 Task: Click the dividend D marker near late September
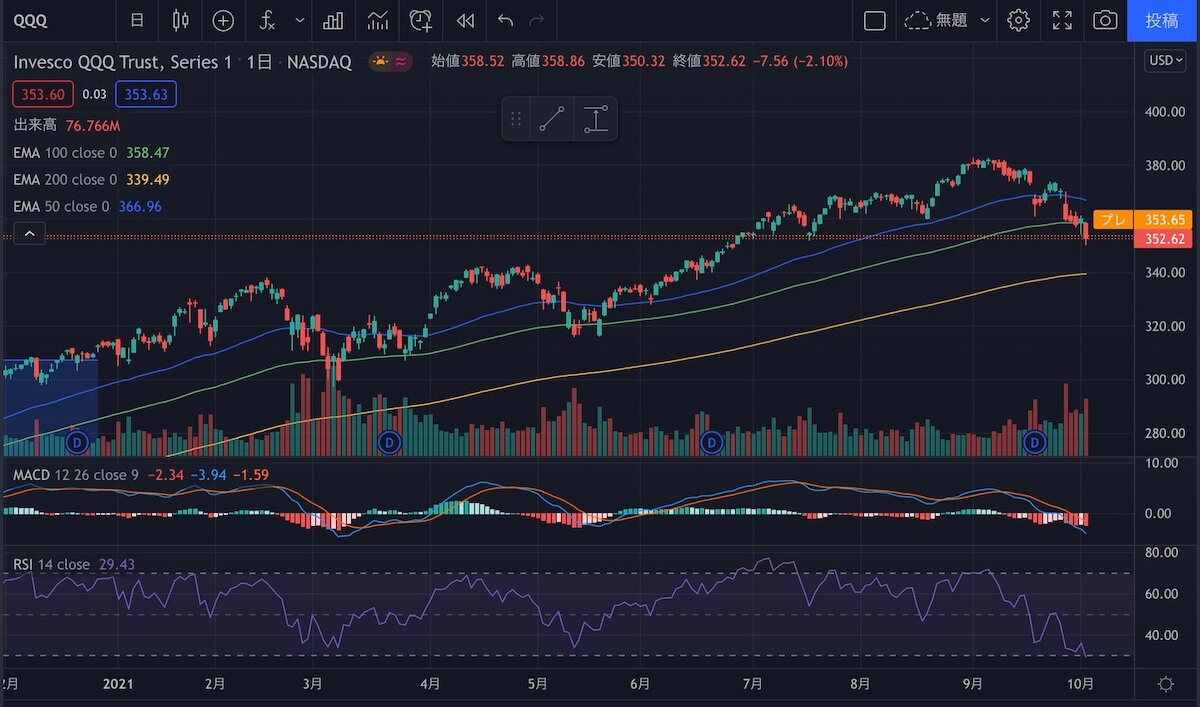click(1034, 440)
